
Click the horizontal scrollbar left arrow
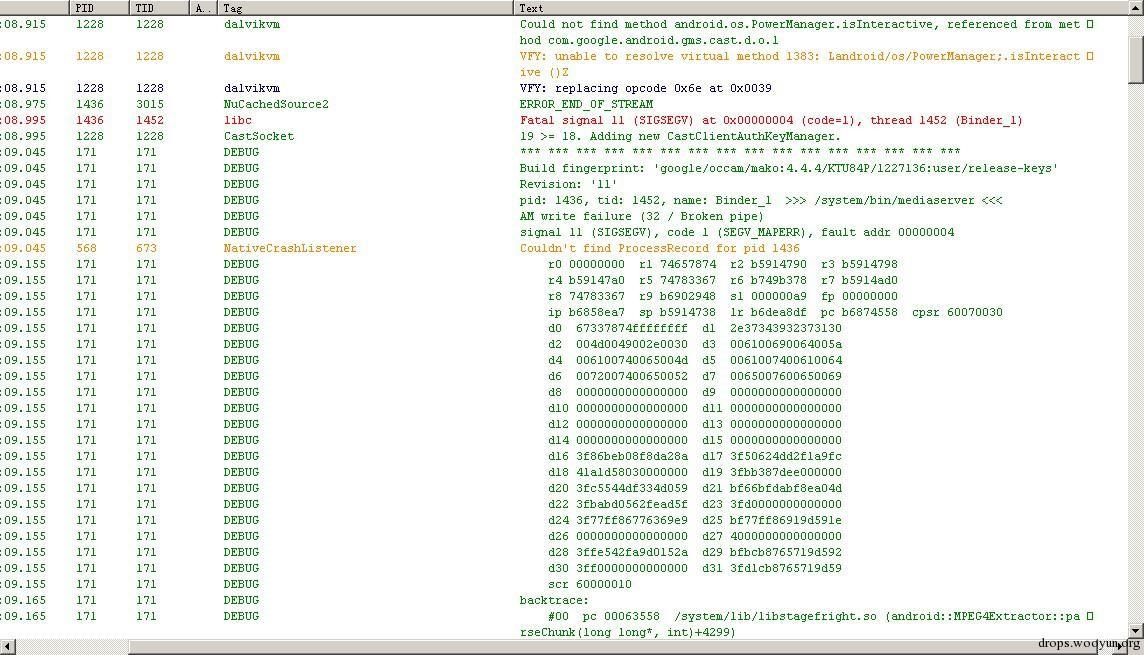pos(7,647)
